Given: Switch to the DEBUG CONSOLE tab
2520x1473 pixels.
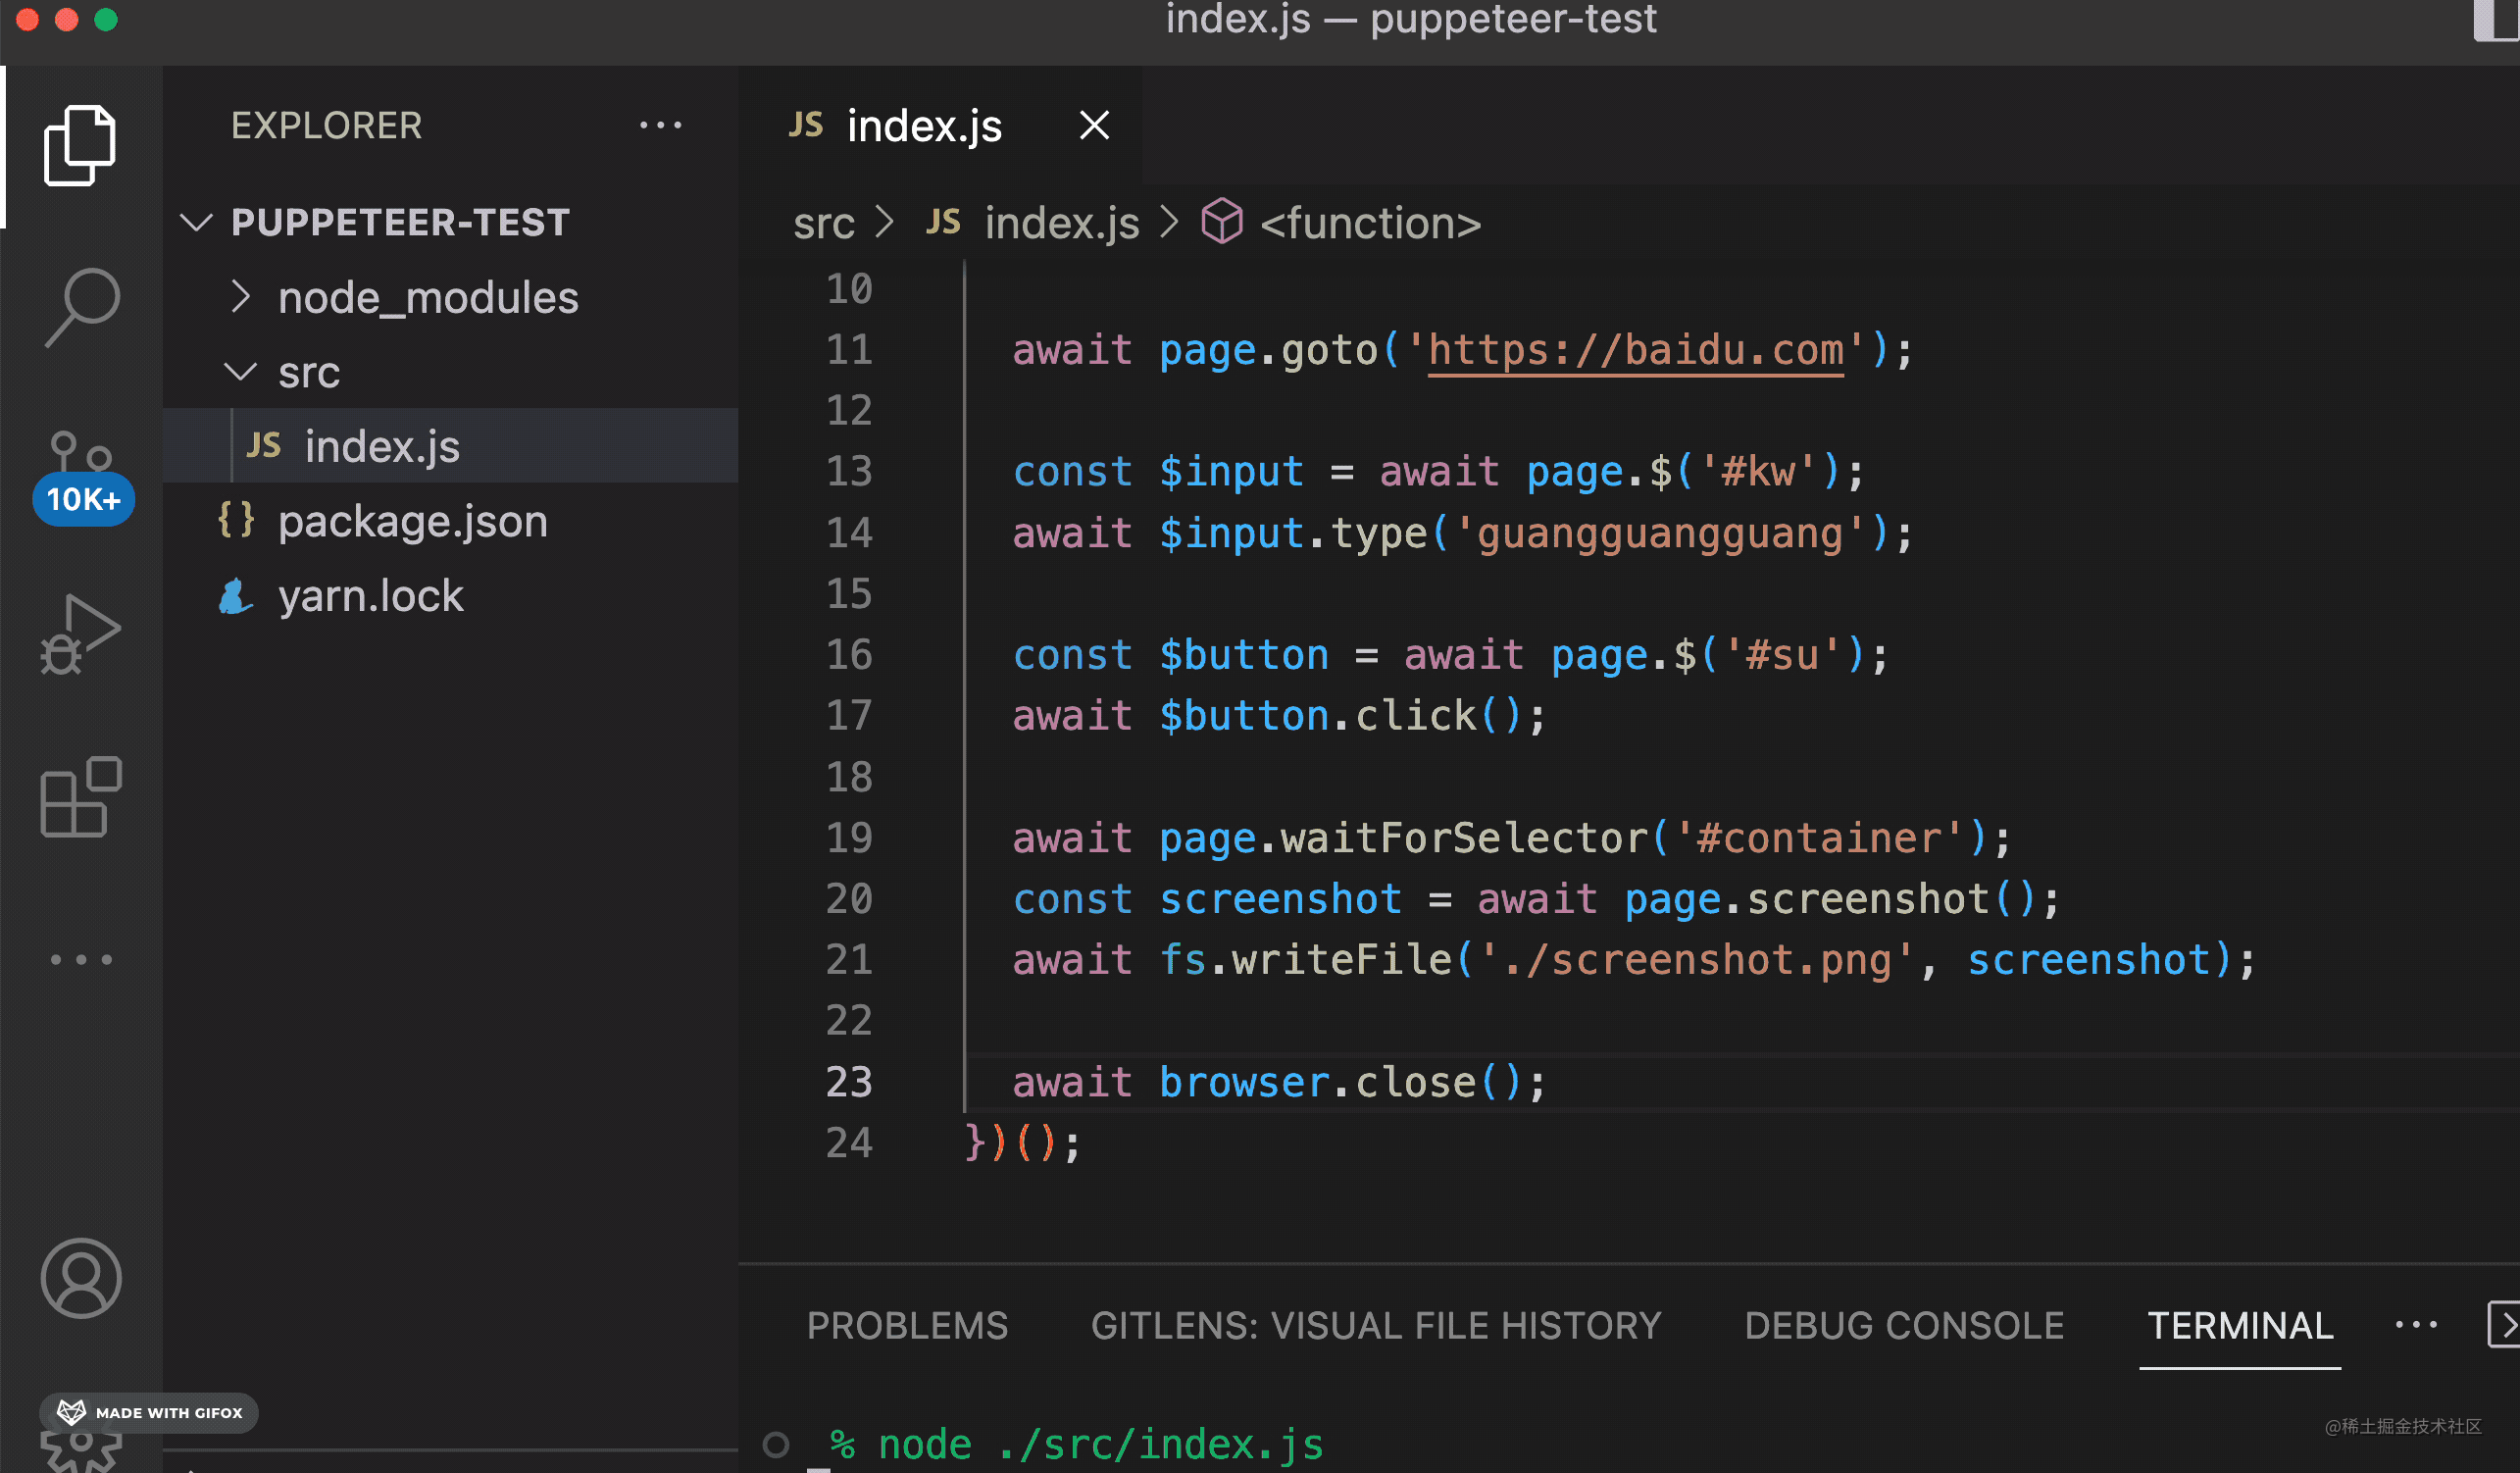Looking at the screenshot, I should pyautogui.click(x=1904, y=1325).
